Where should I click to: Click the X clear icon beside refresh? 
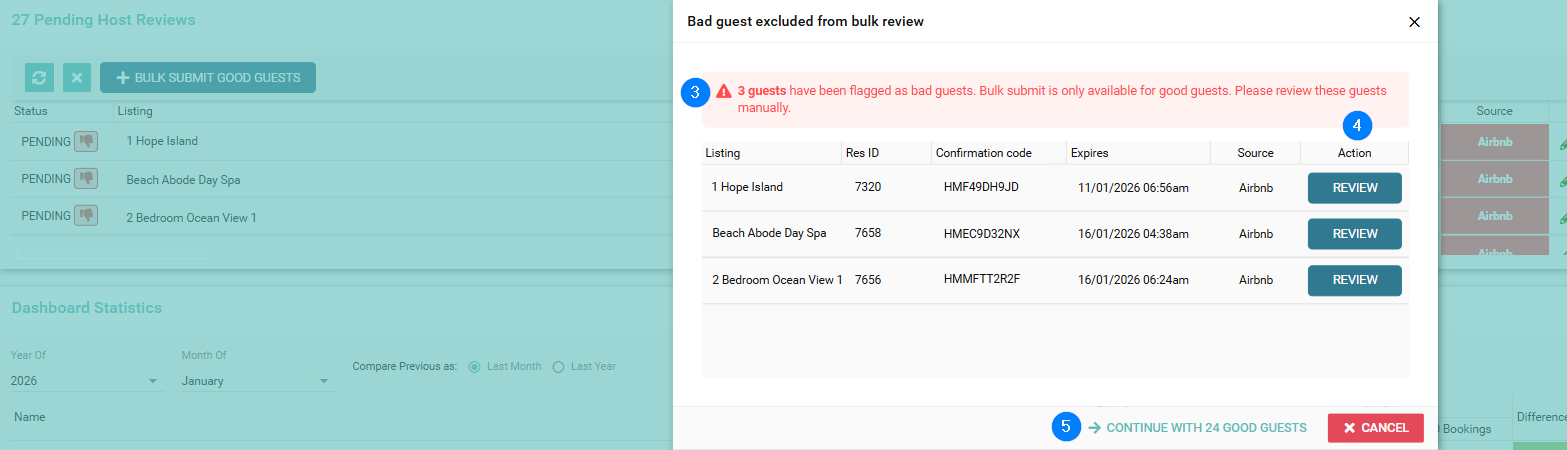point(77,78)
